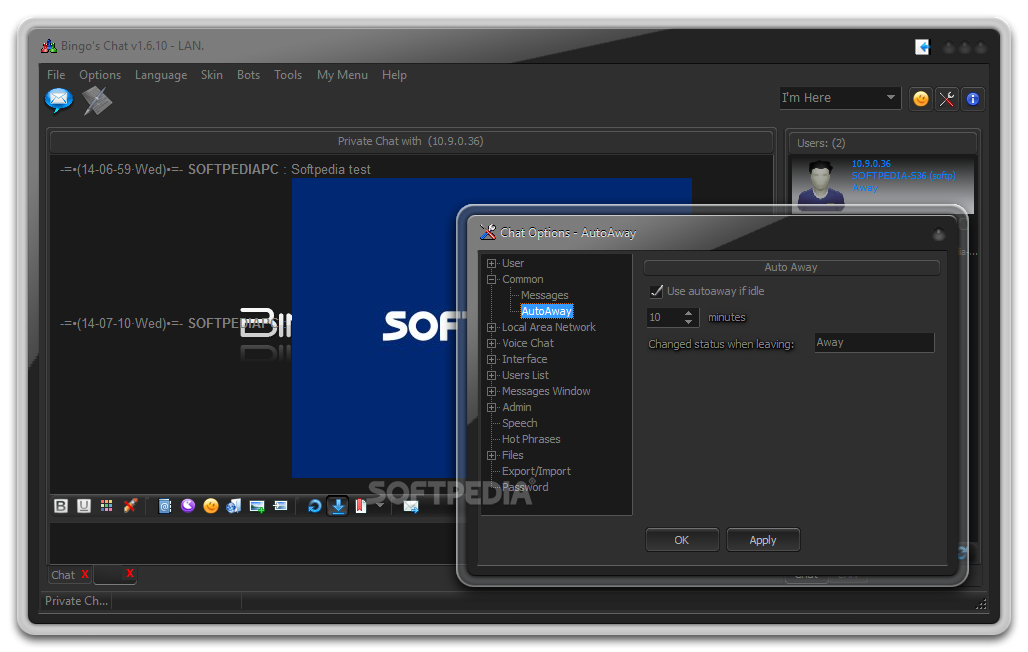
Task: Click the crossed-out brush clear formatting icon
Action: coord(130,506)
